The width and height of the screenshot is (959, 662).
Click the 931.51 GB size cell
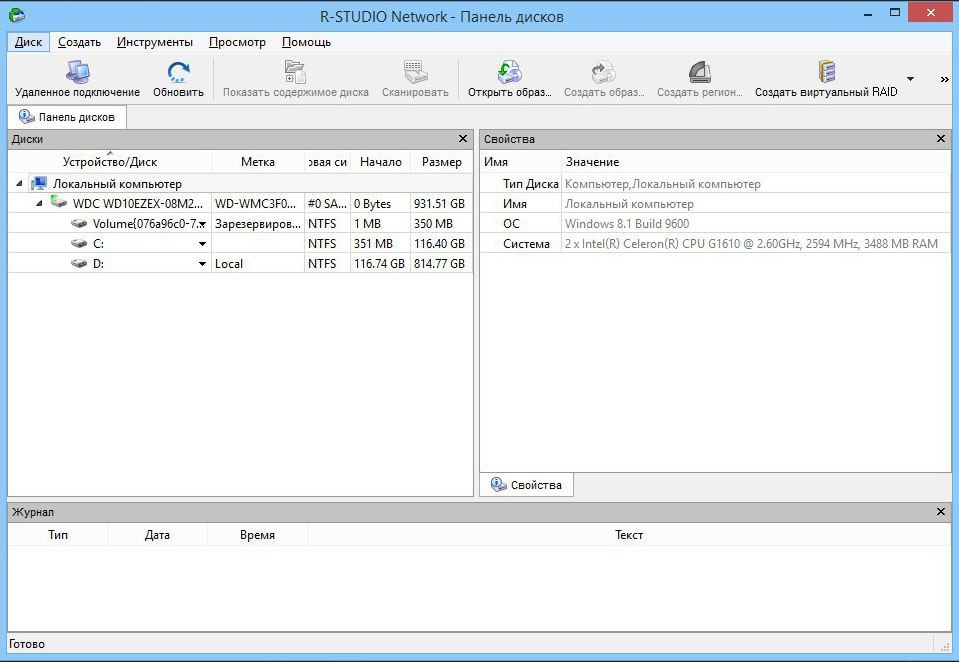(439, 204)
